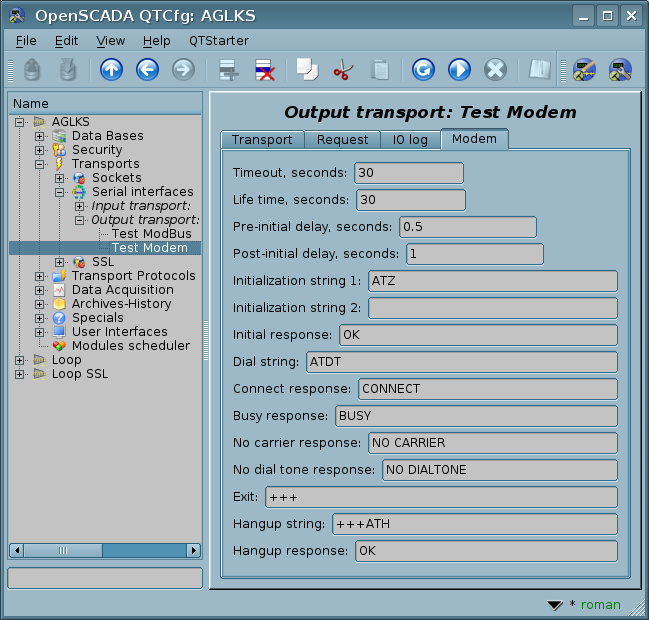
Task: Collapse the Output transport node
Action: click(79, 220)
